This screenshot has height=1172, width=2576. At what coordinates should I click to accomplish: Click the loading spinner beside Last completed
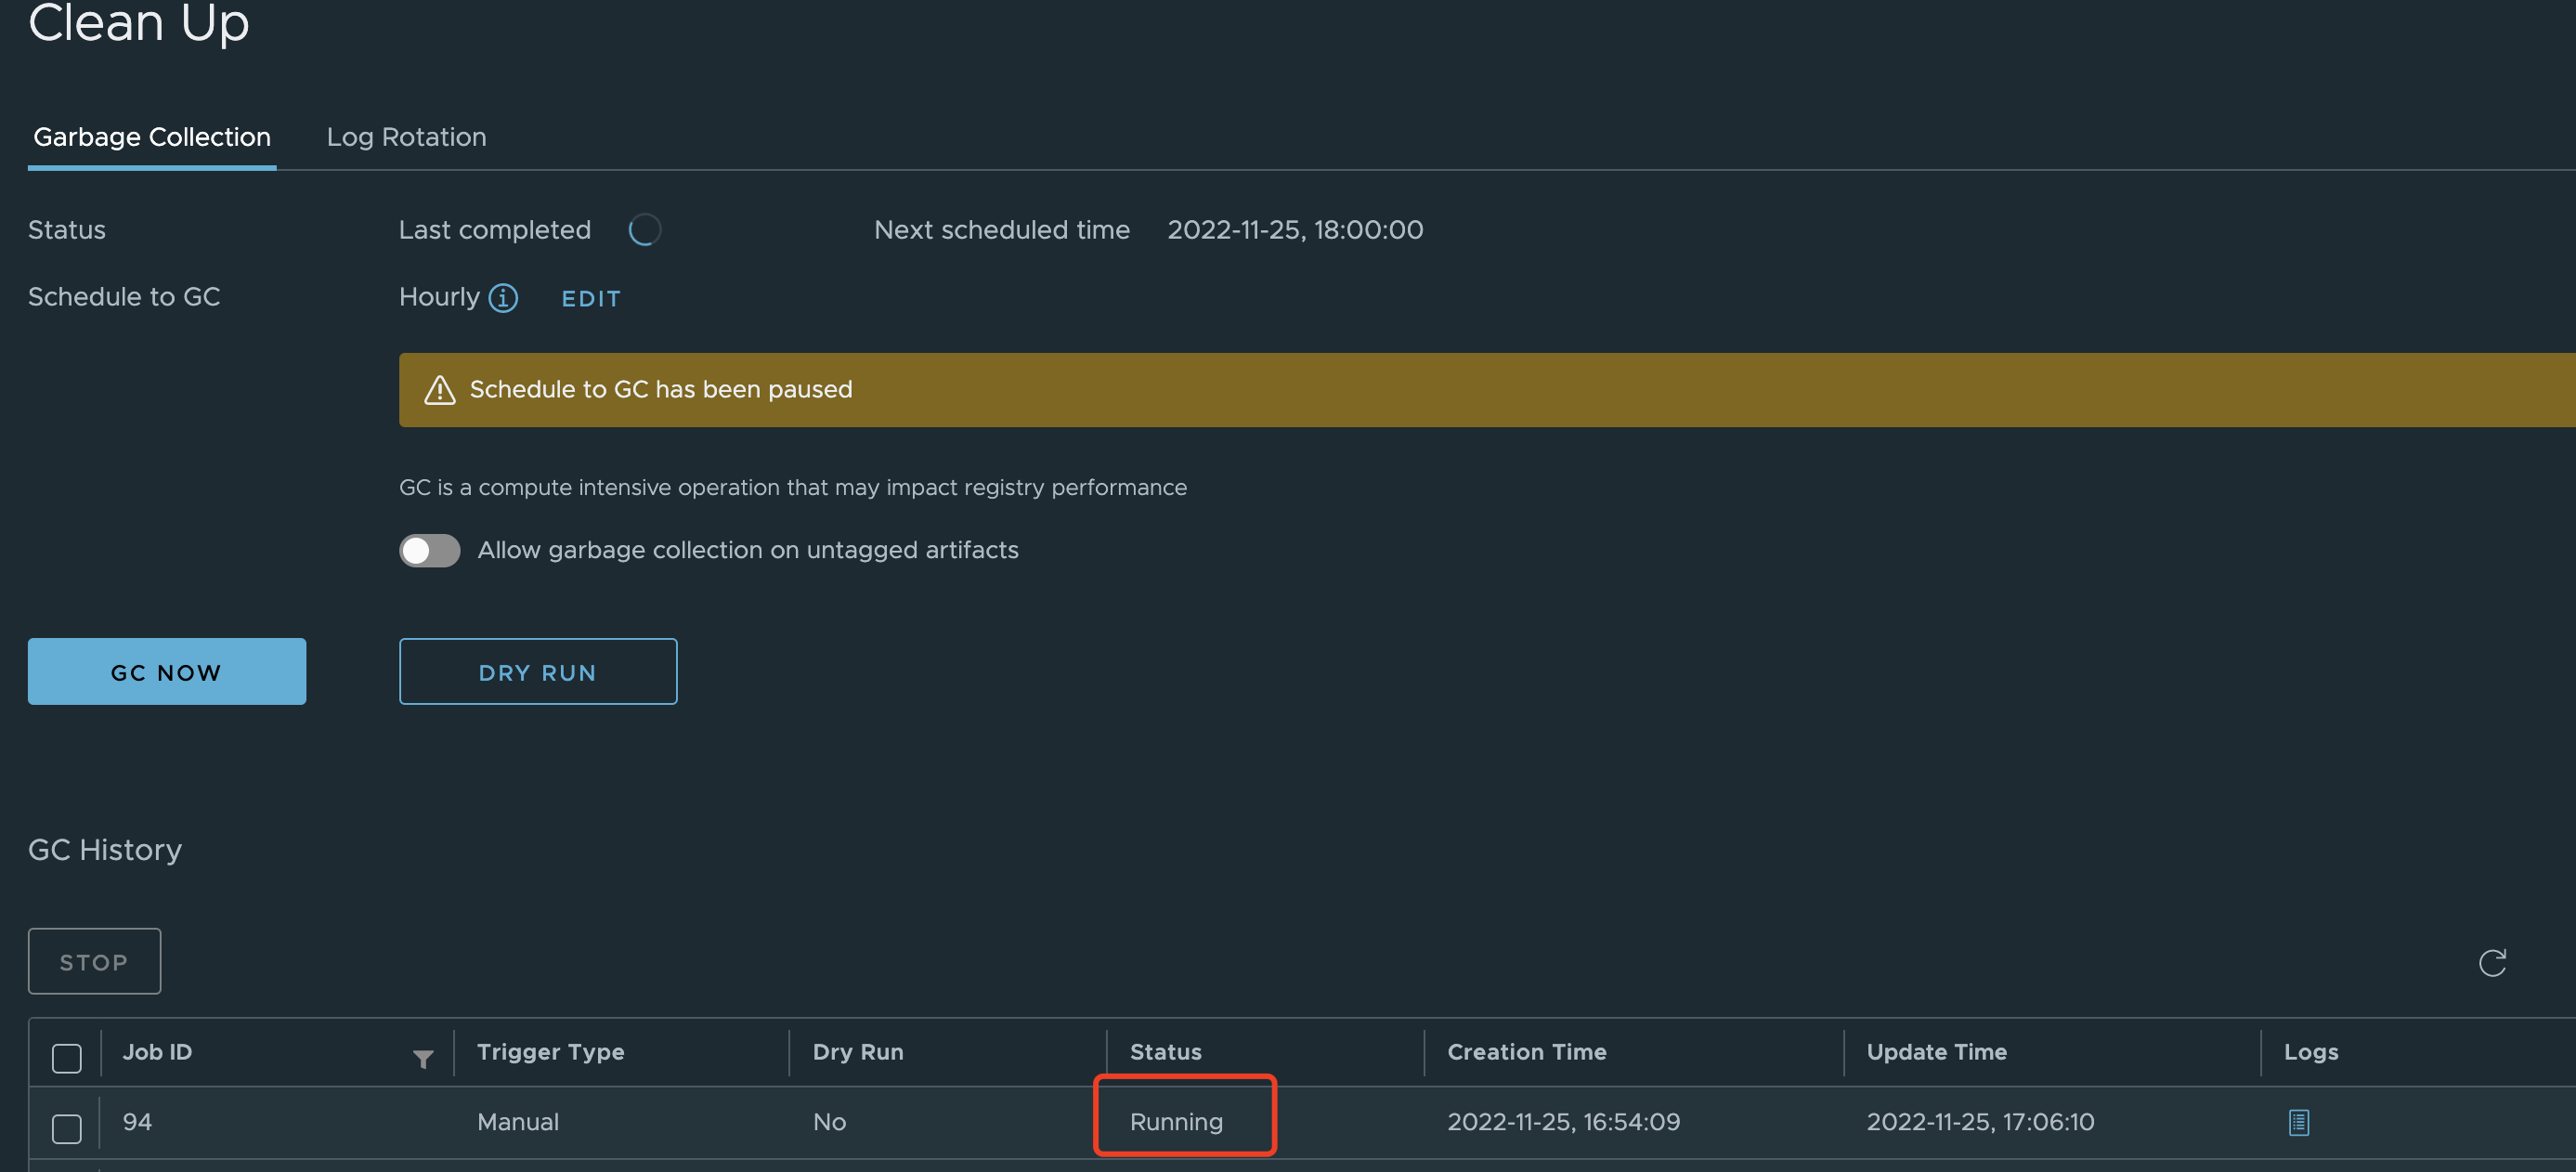point(644,230)
